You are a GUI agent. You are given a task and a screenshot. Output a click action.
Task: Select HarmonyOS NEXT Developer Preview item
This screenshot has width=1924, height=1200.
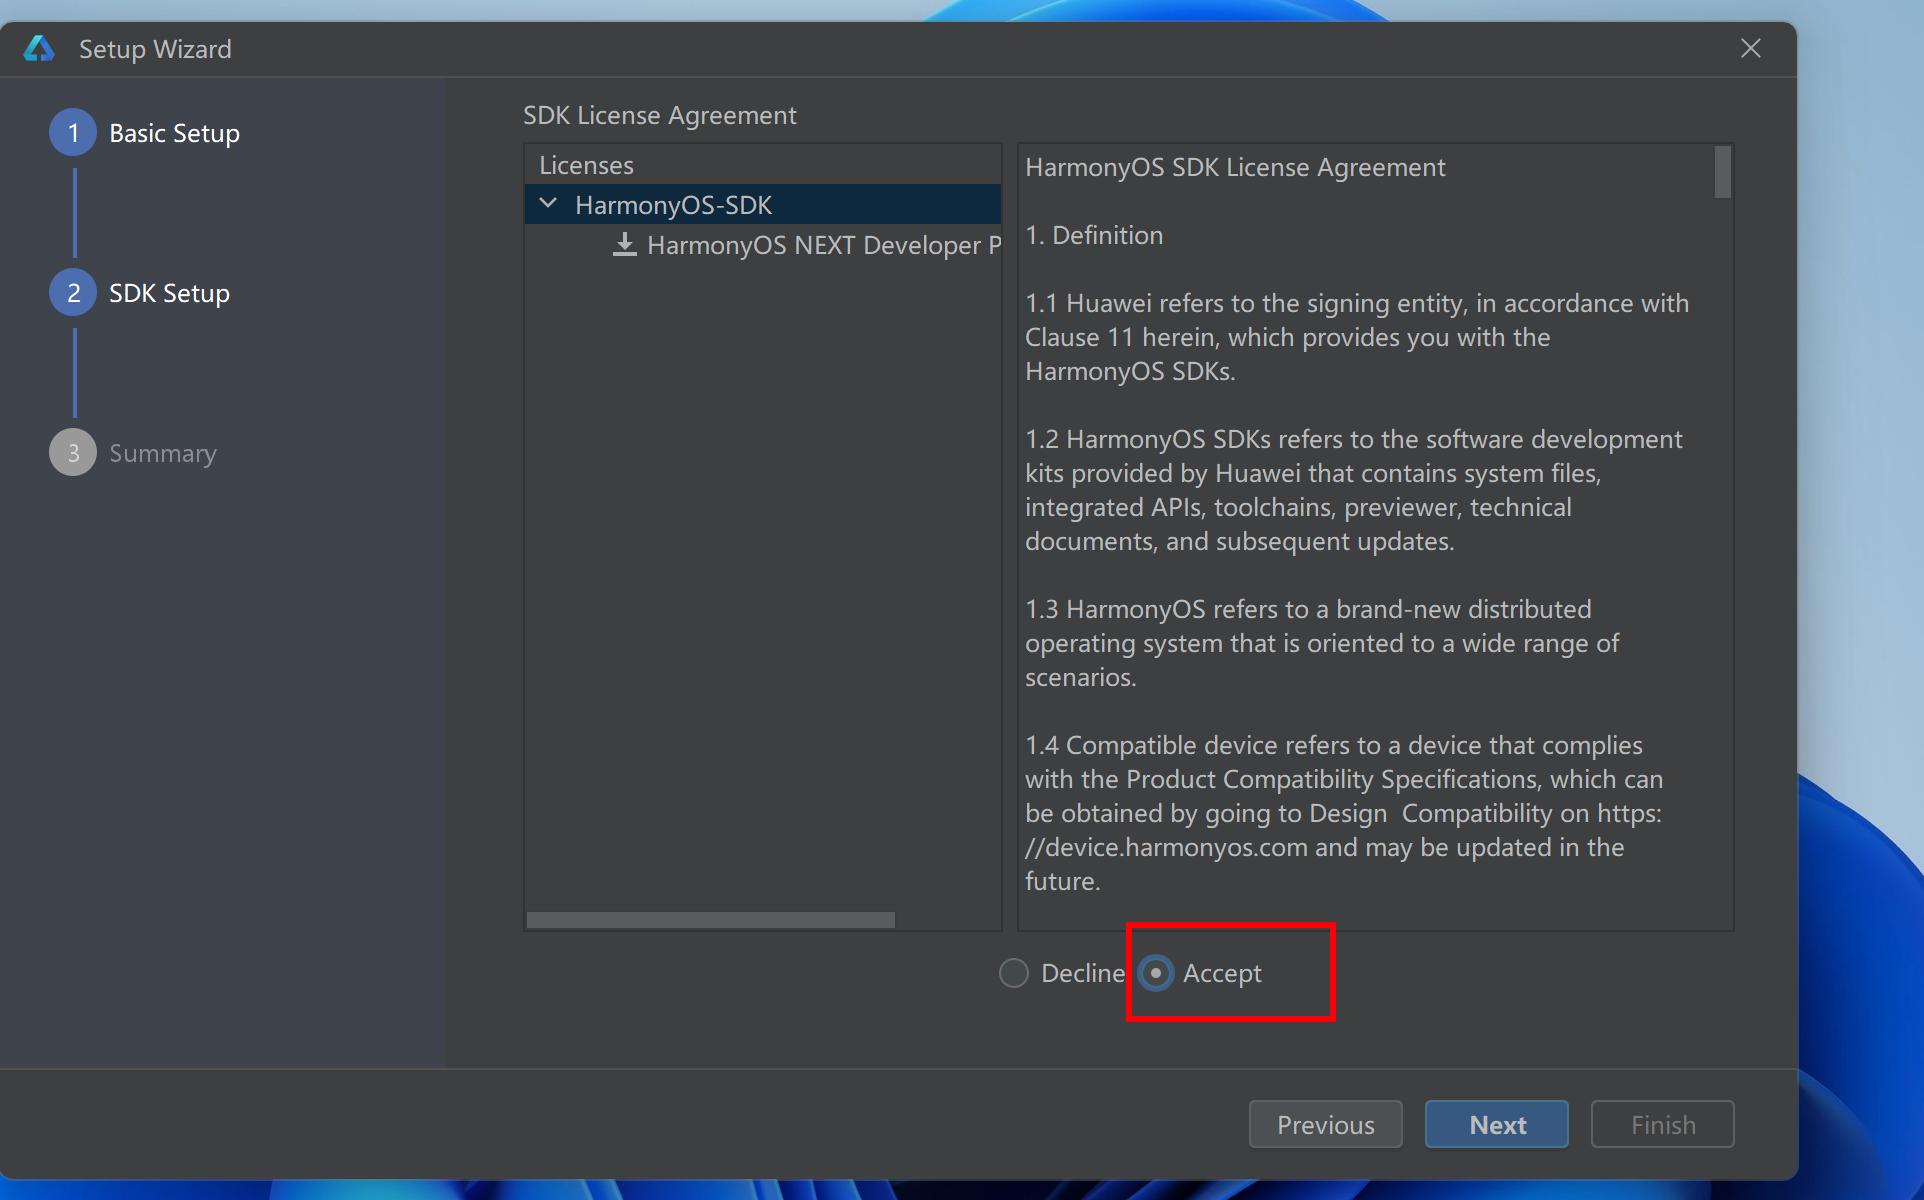tap(822, 245)
